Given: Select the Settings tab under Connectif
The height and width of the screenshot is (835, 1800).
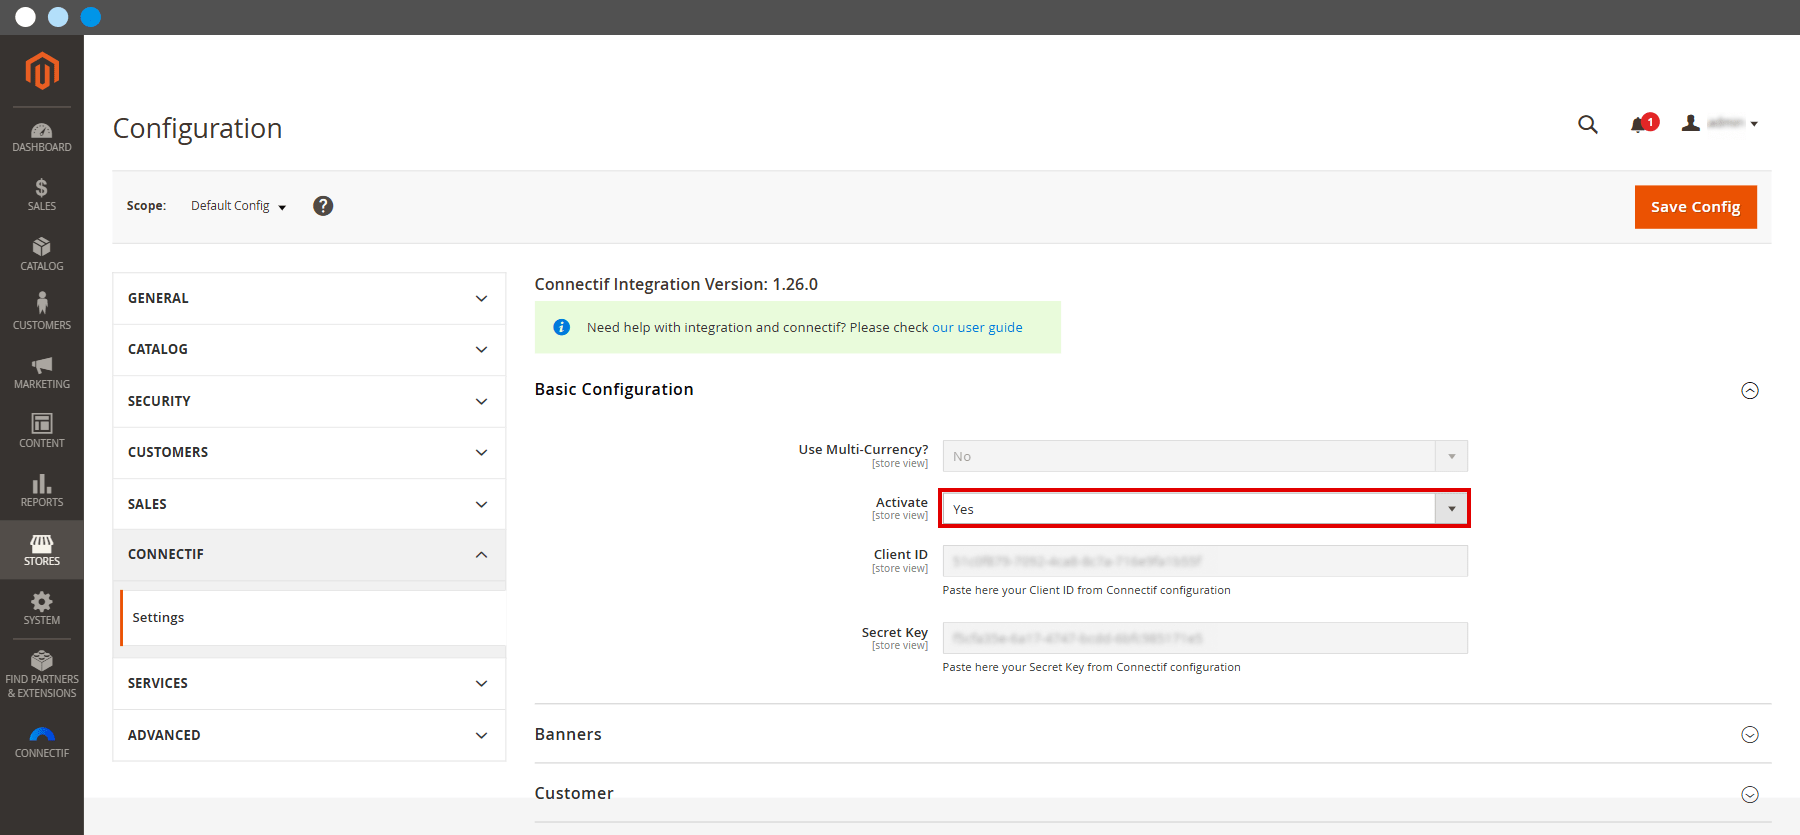Looking at the screenshot, I should pyautogui.click(x=313, y=618).
